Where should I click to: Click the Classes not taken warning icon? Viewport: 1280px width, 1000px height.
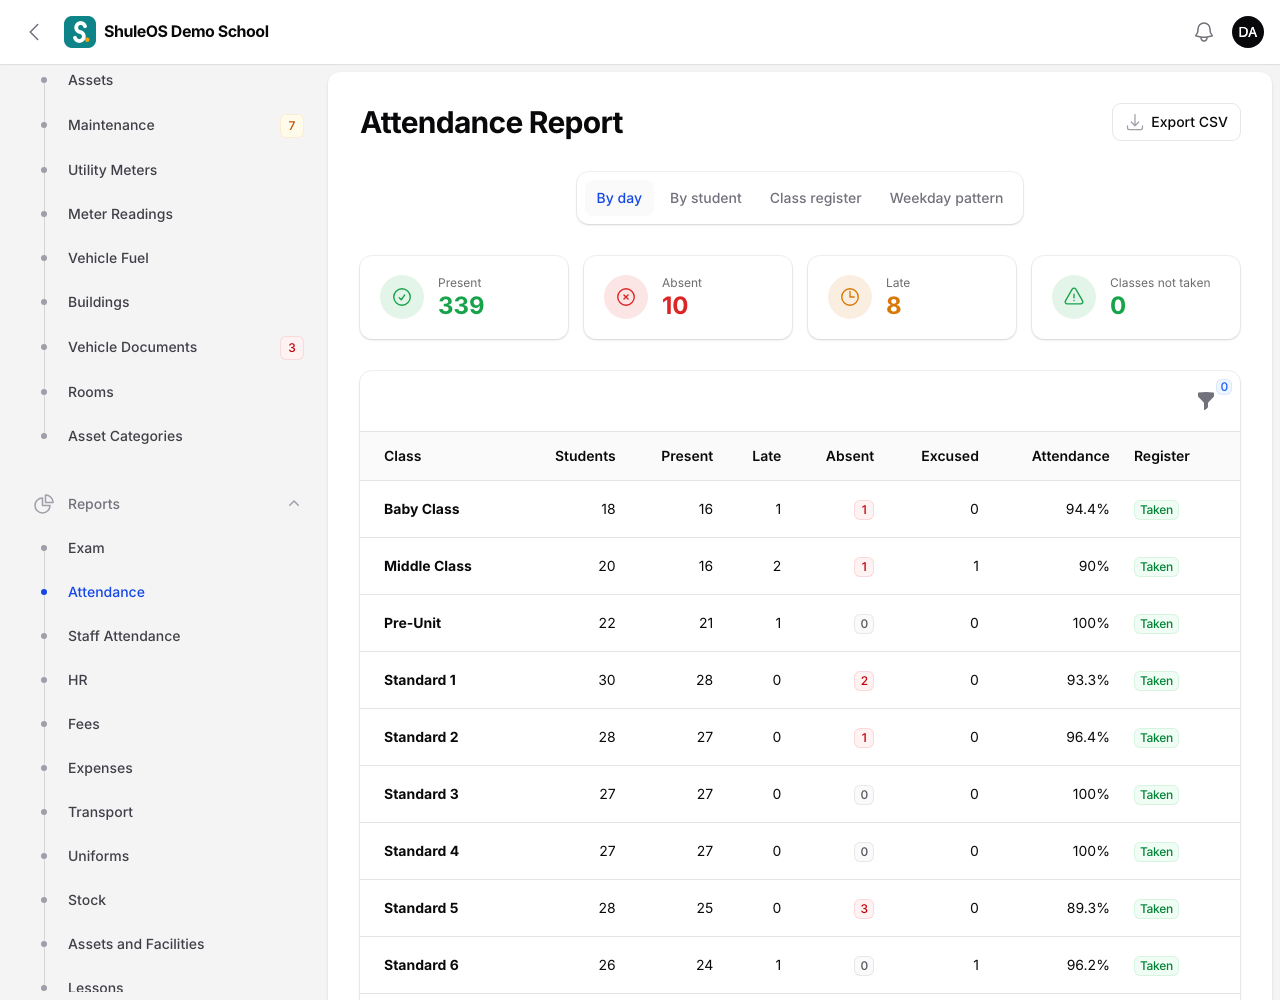click(x=1074, y=297)
